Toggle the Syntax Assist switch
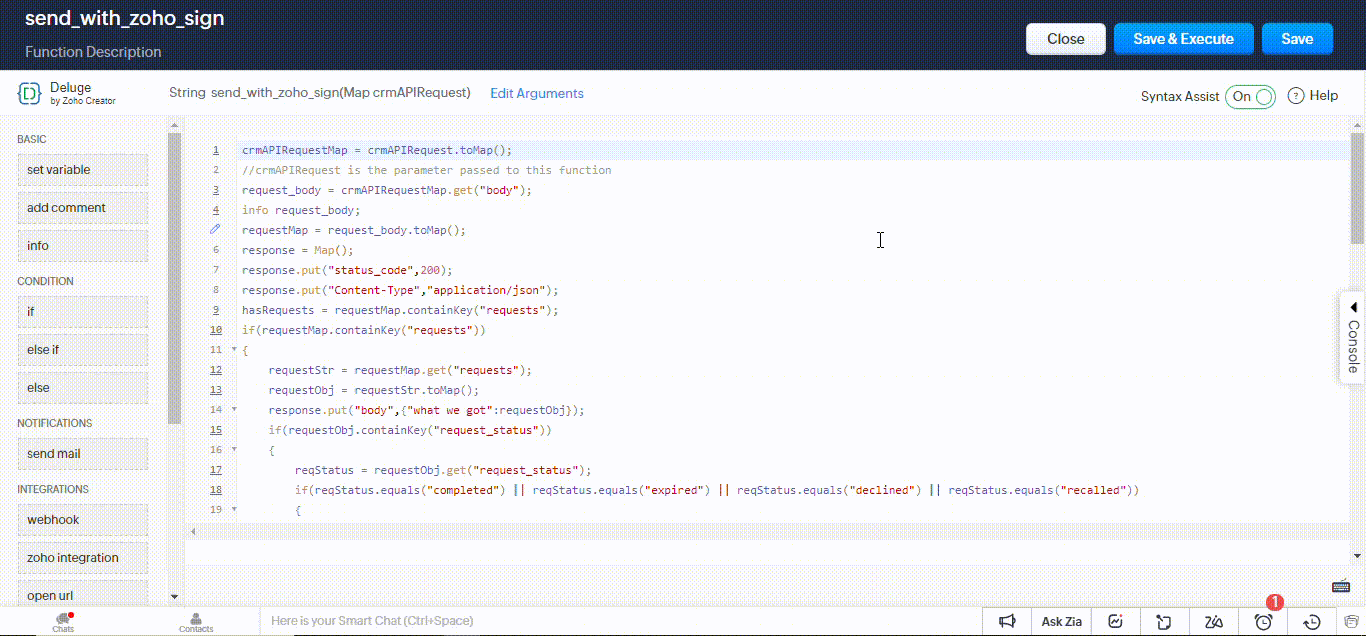 coord(1250,97)
